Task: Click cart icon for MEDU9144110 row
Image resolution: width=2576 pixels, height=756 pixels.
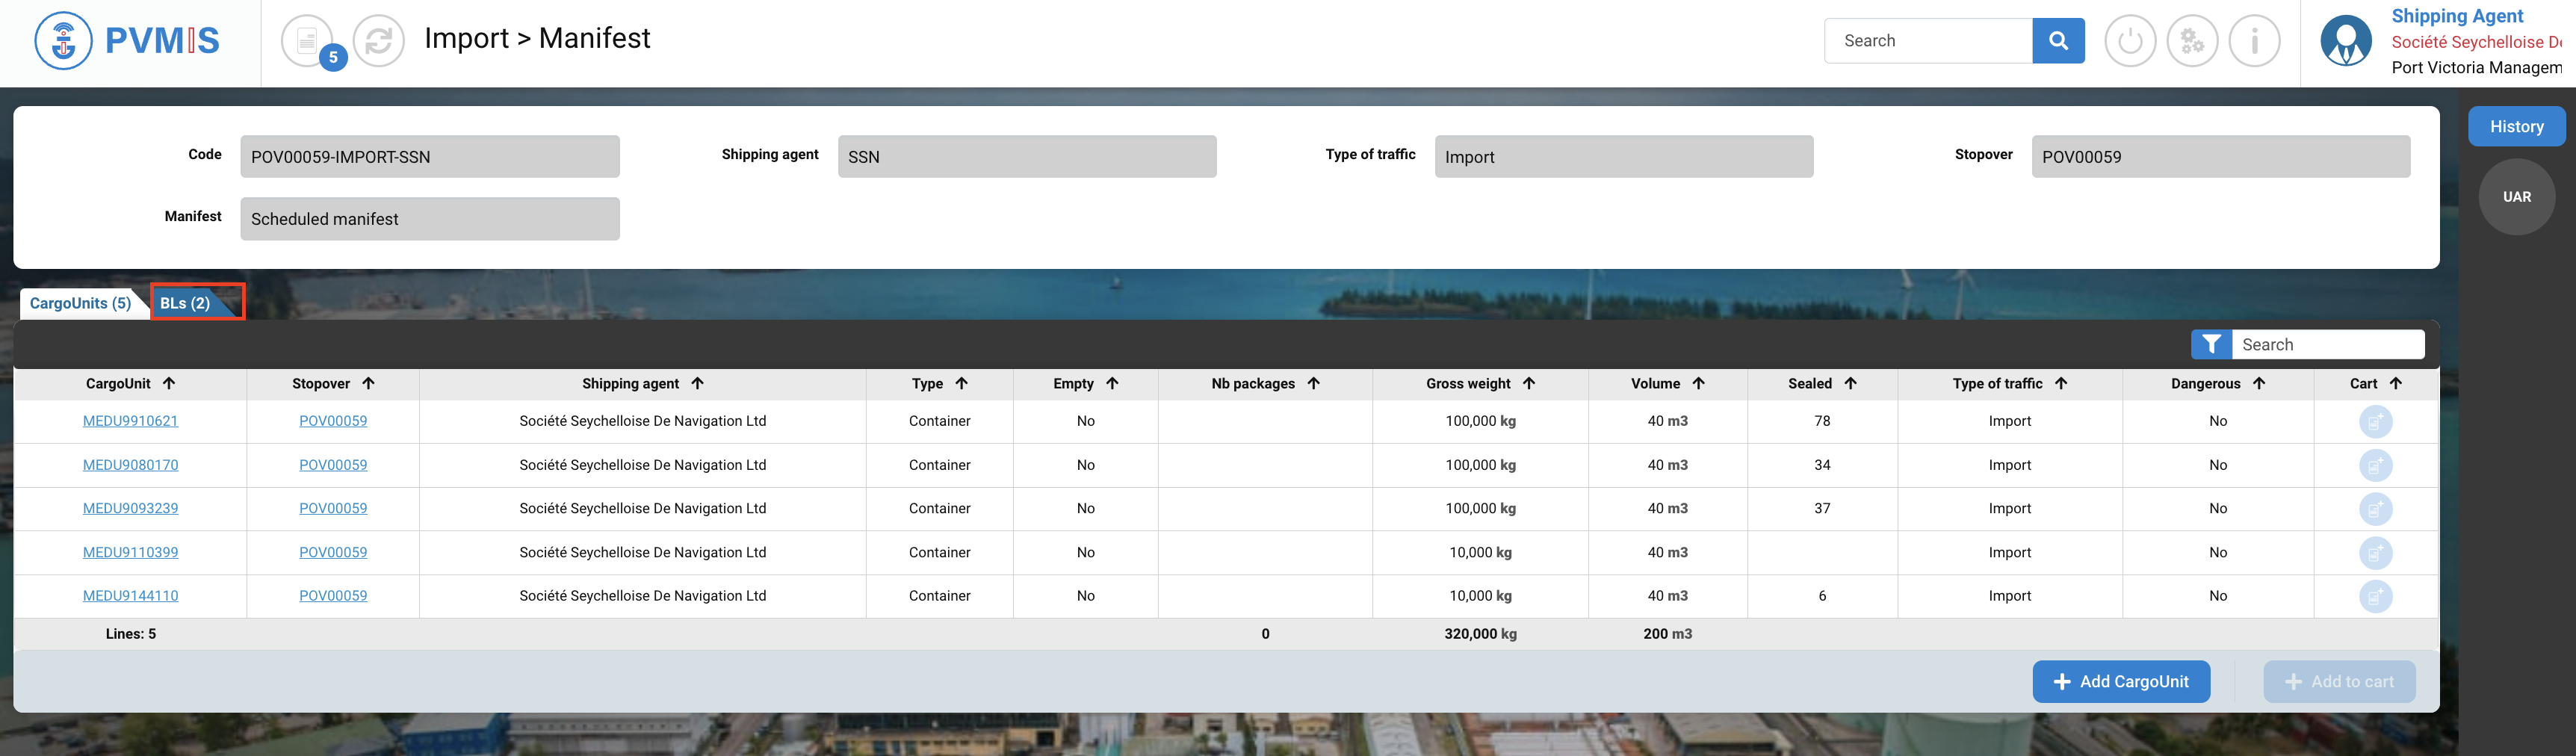Action: [2375, 597]
